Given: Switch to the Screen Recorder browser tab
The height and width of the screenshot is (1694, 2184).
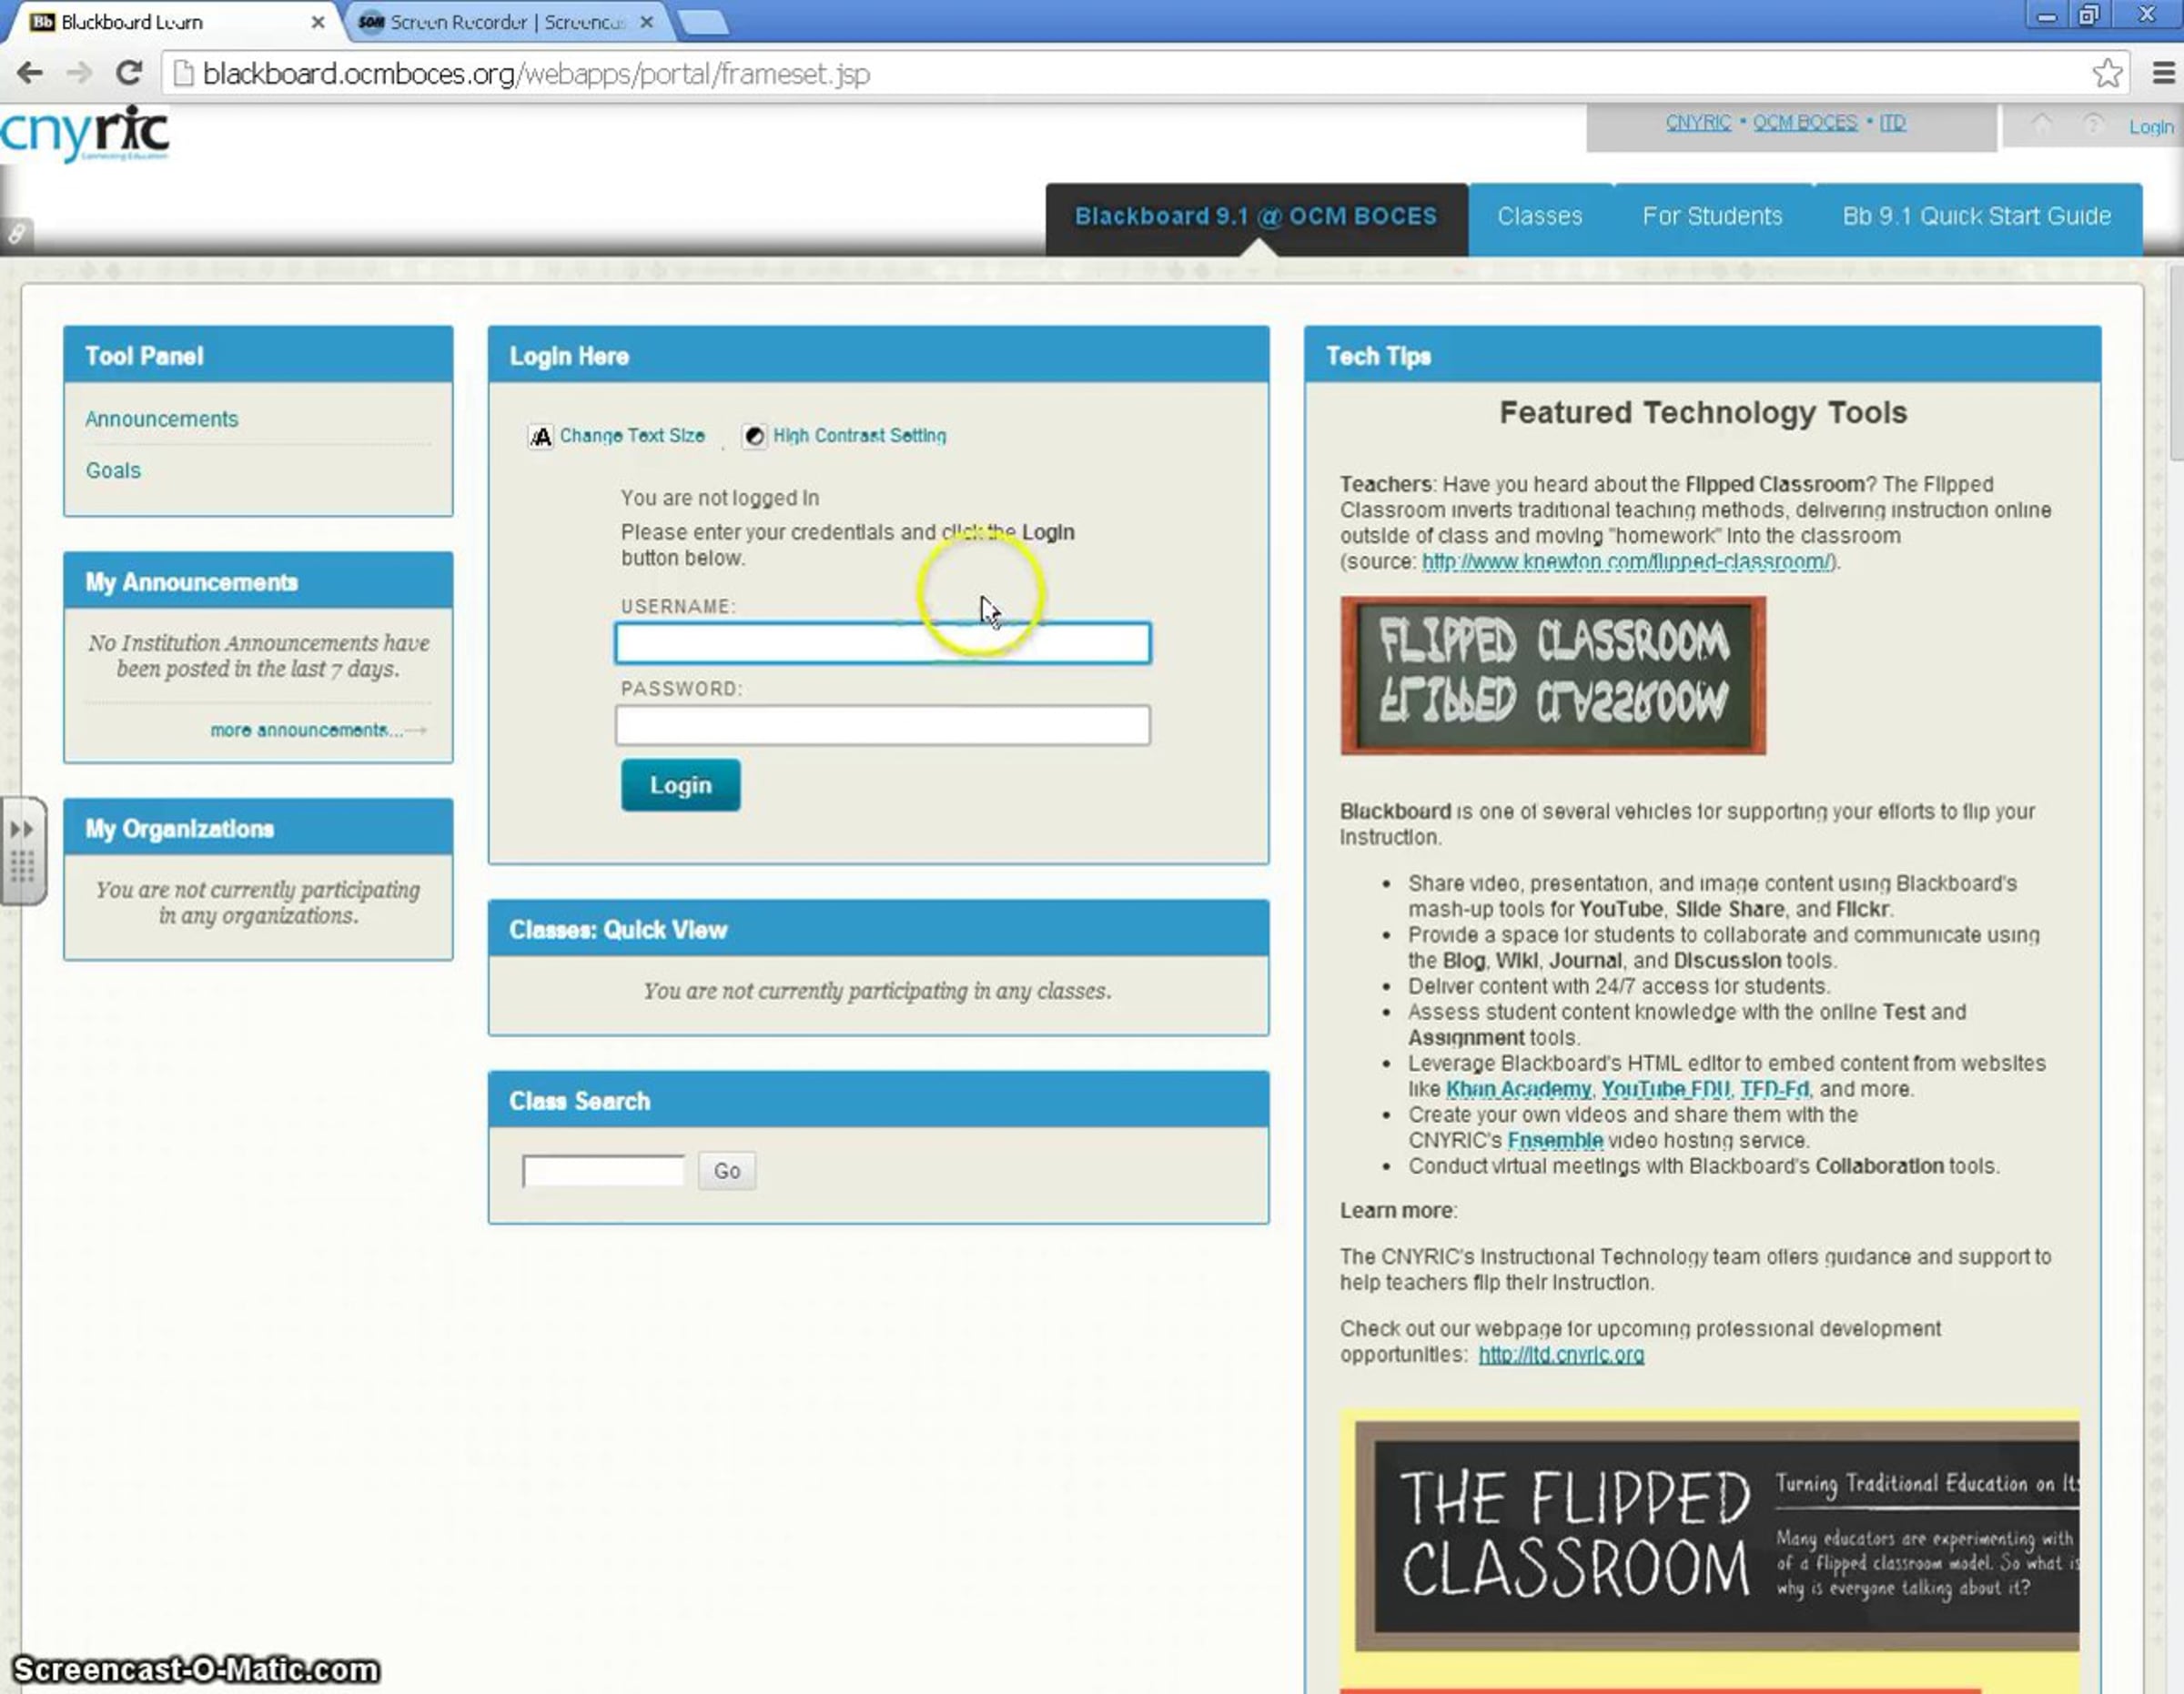Looking at the screenshot, I should click(x=506, y=22).
